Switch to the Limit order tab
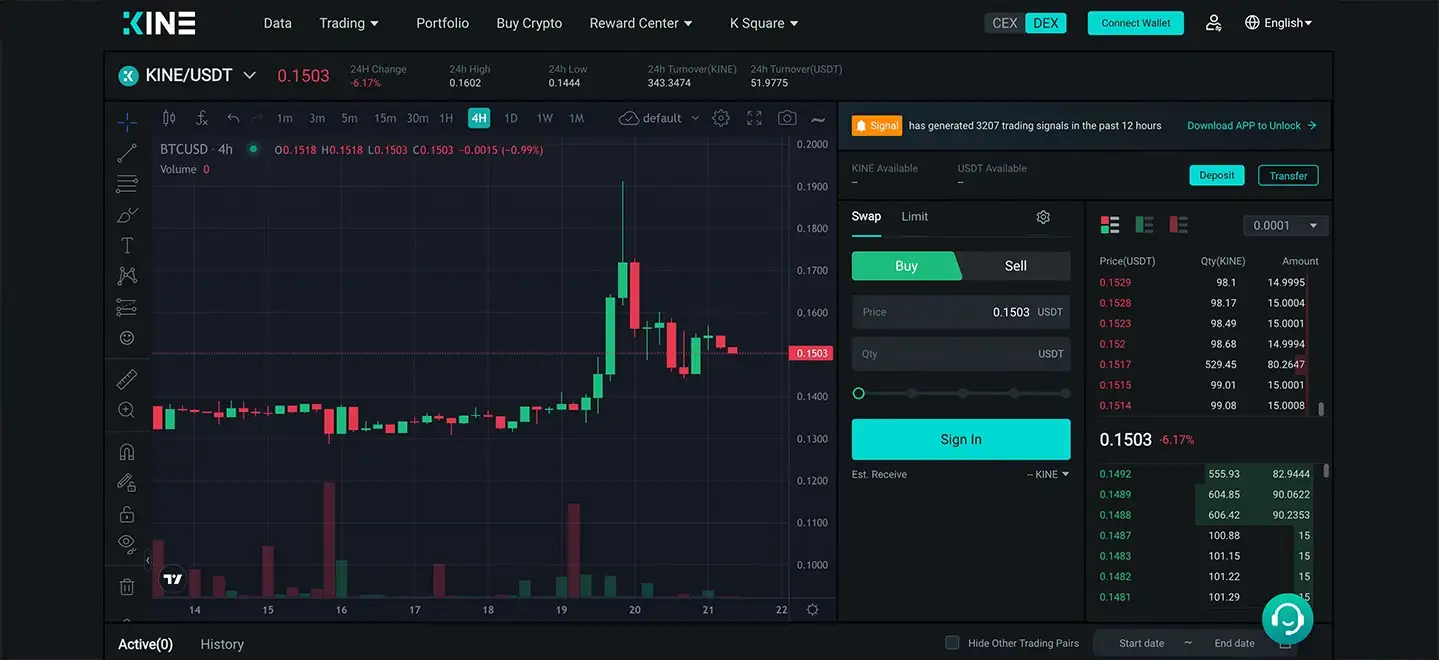1439x660 pixels. click(914, 217)
